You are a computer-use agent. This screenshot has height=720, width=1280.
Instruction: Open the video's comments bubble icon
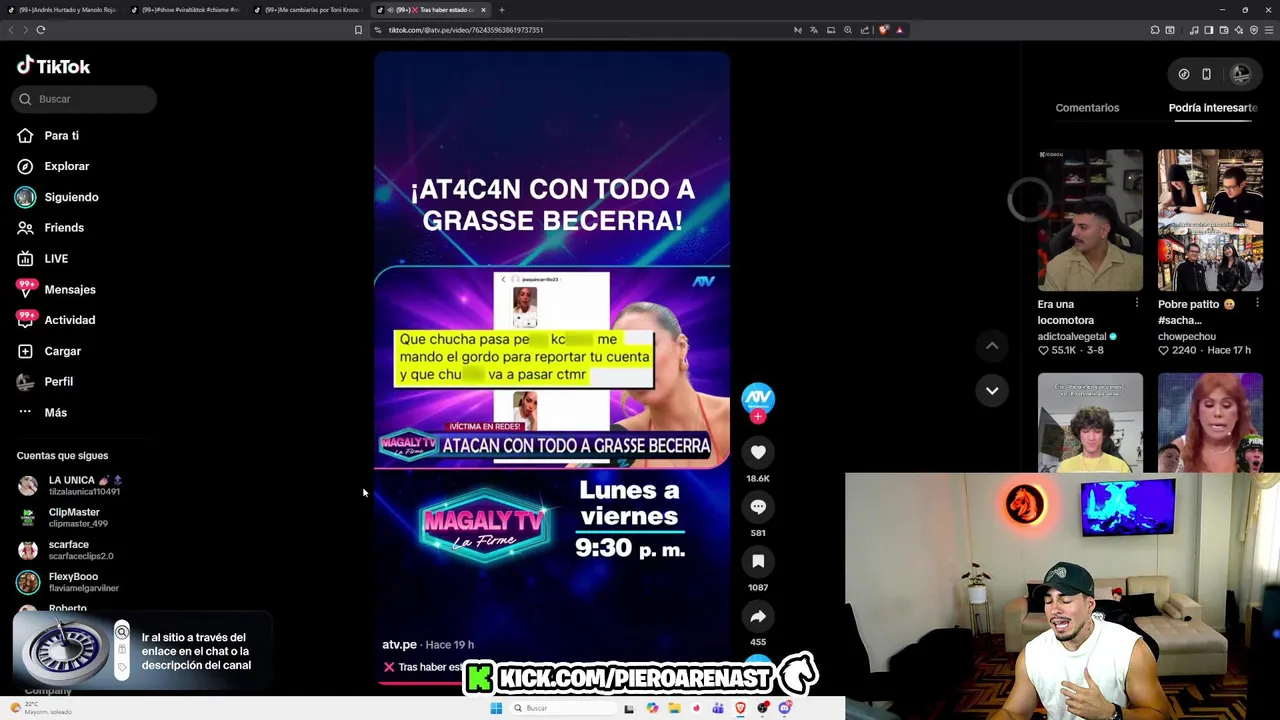[758, 507]
